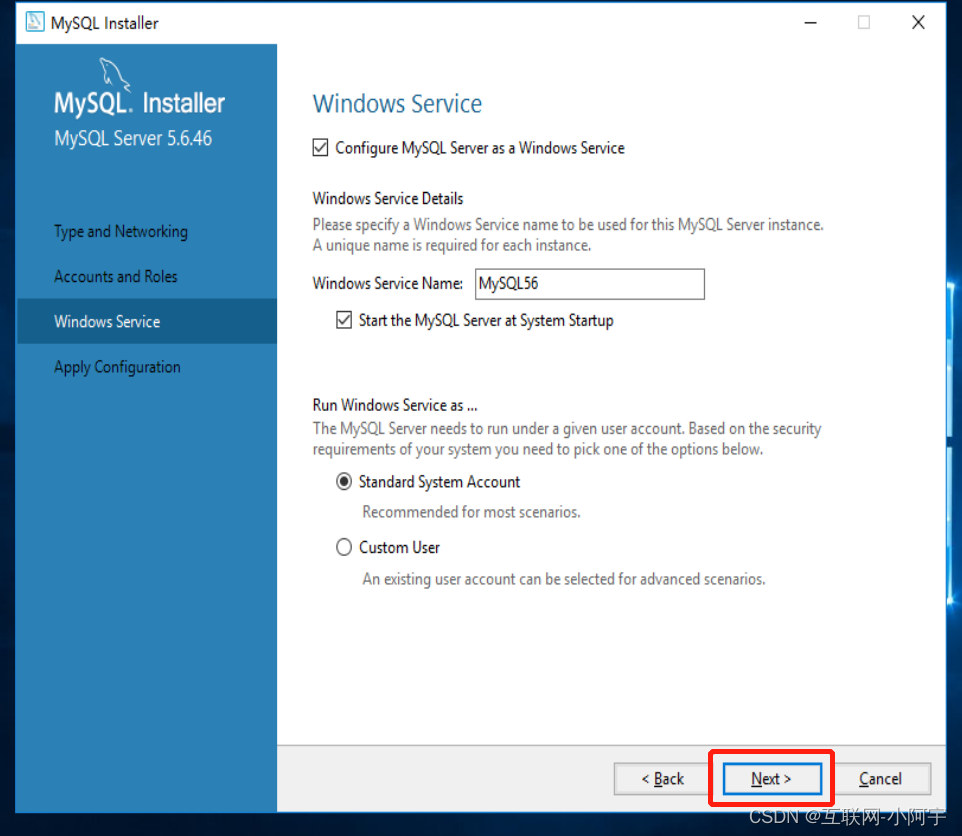The height and width of the screenshot is (836, 962).
Task: Choose the Custom User option
Action: coord(343,547)
